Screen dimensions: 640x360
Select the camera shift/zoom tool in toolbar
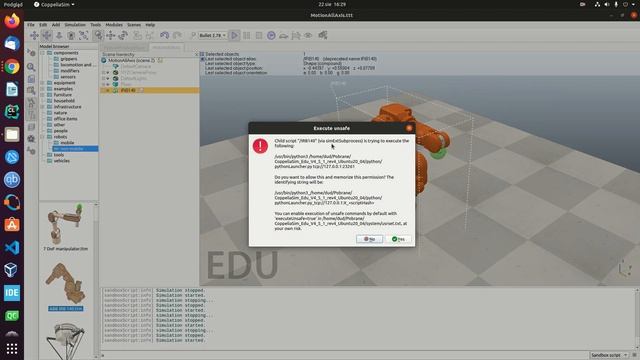(x=59, y=36)
